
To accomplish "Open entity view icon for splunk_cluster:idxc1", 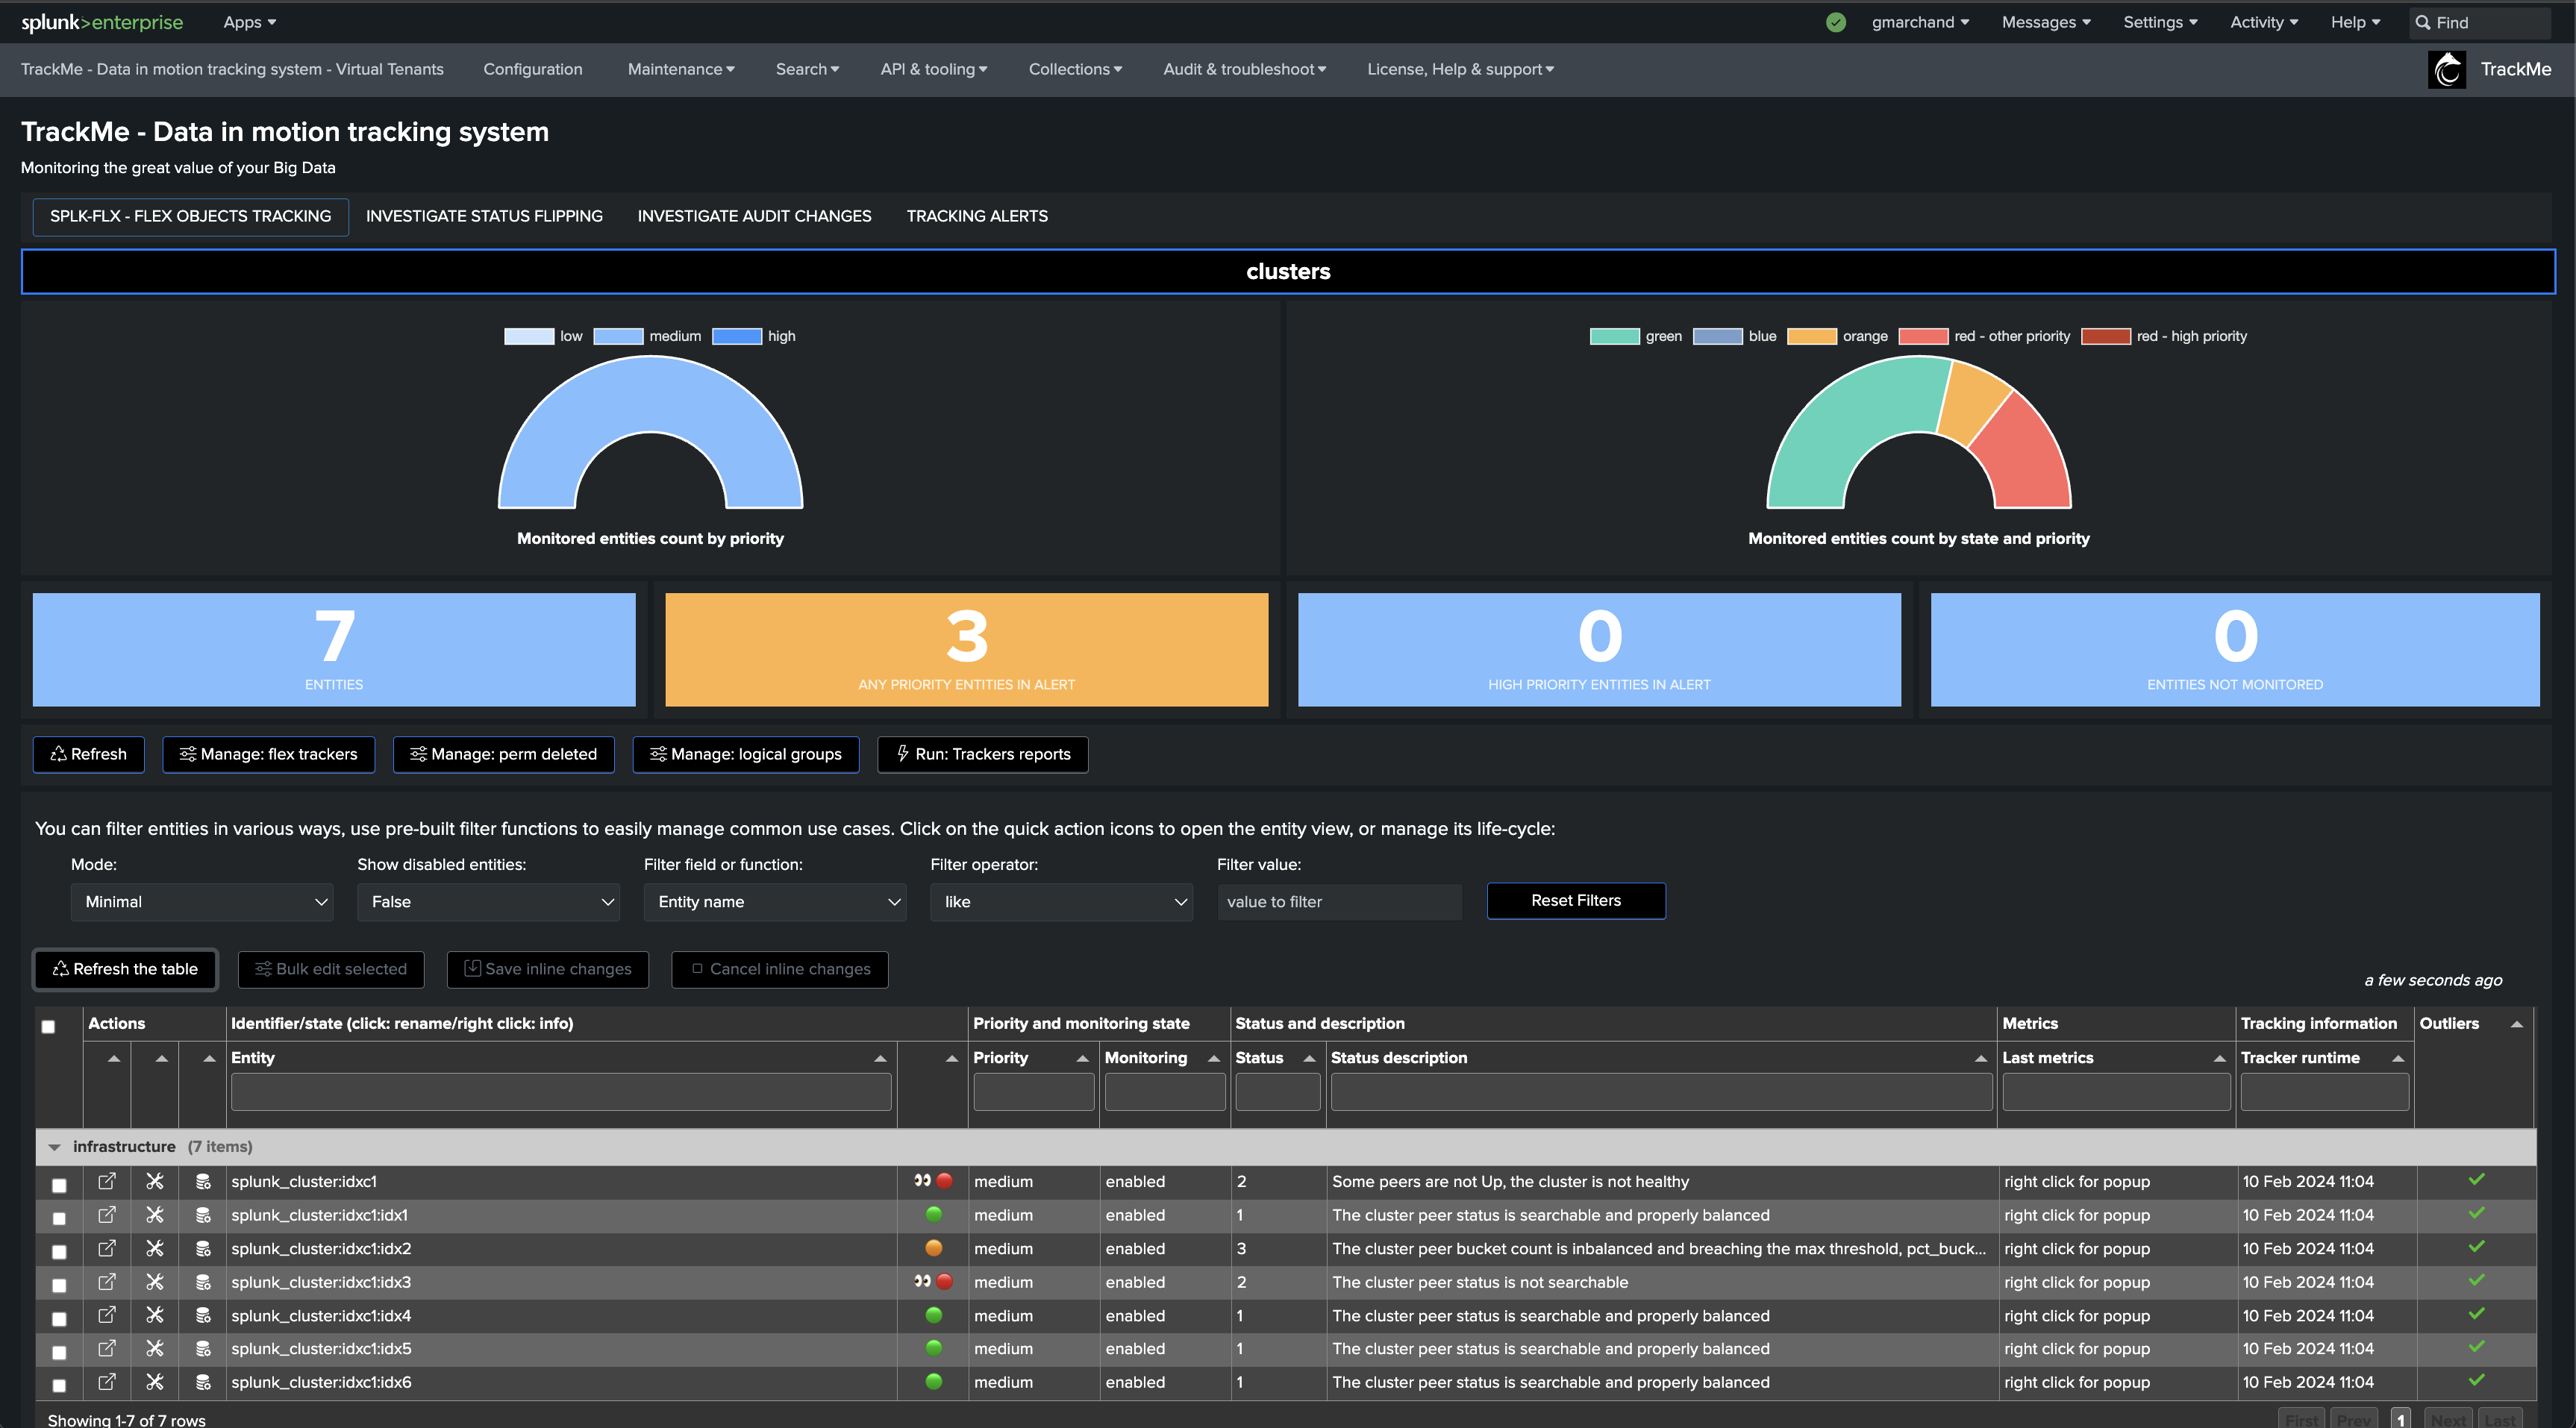I will [107, 1181].
